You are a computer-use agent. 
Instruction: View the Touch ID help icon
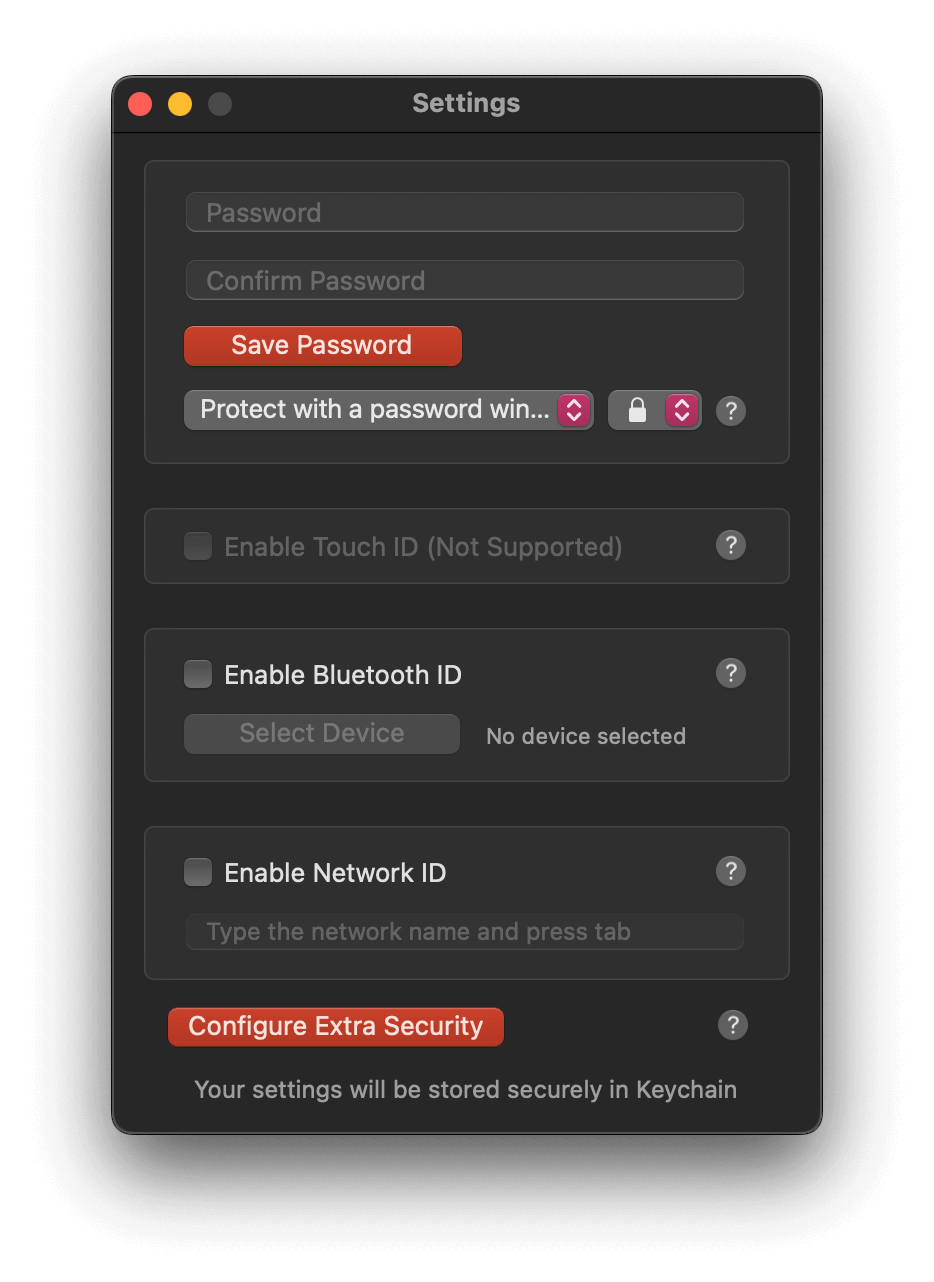pyautogui.click(x=730, y=545)
